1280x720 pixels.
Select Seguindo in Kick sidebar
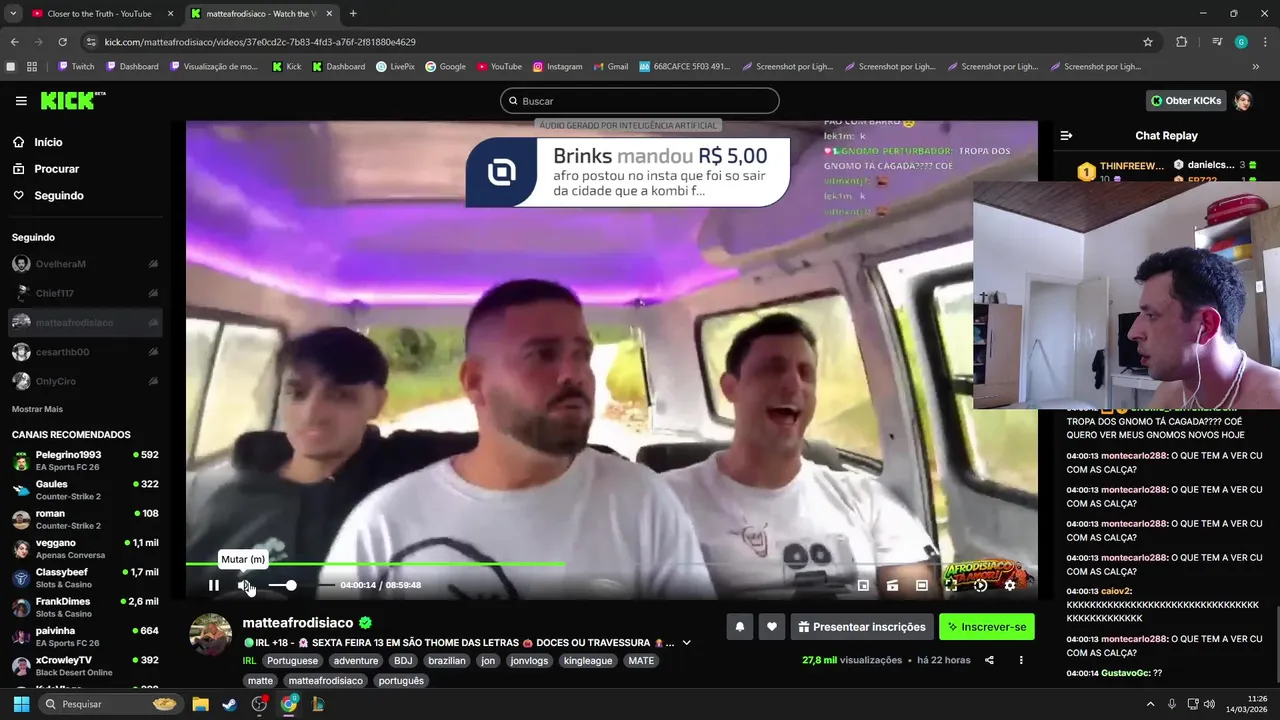[x=59, y=196]
